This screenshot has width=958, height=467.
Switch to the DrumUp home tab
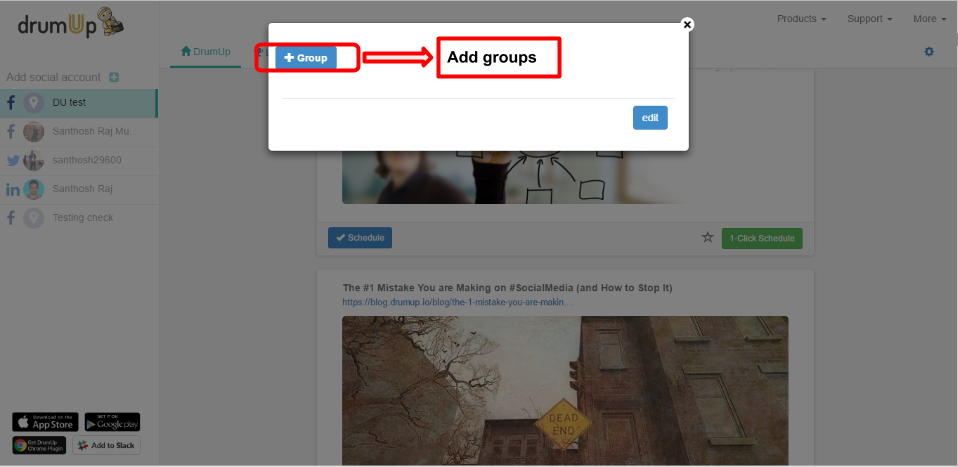point(206,52)
